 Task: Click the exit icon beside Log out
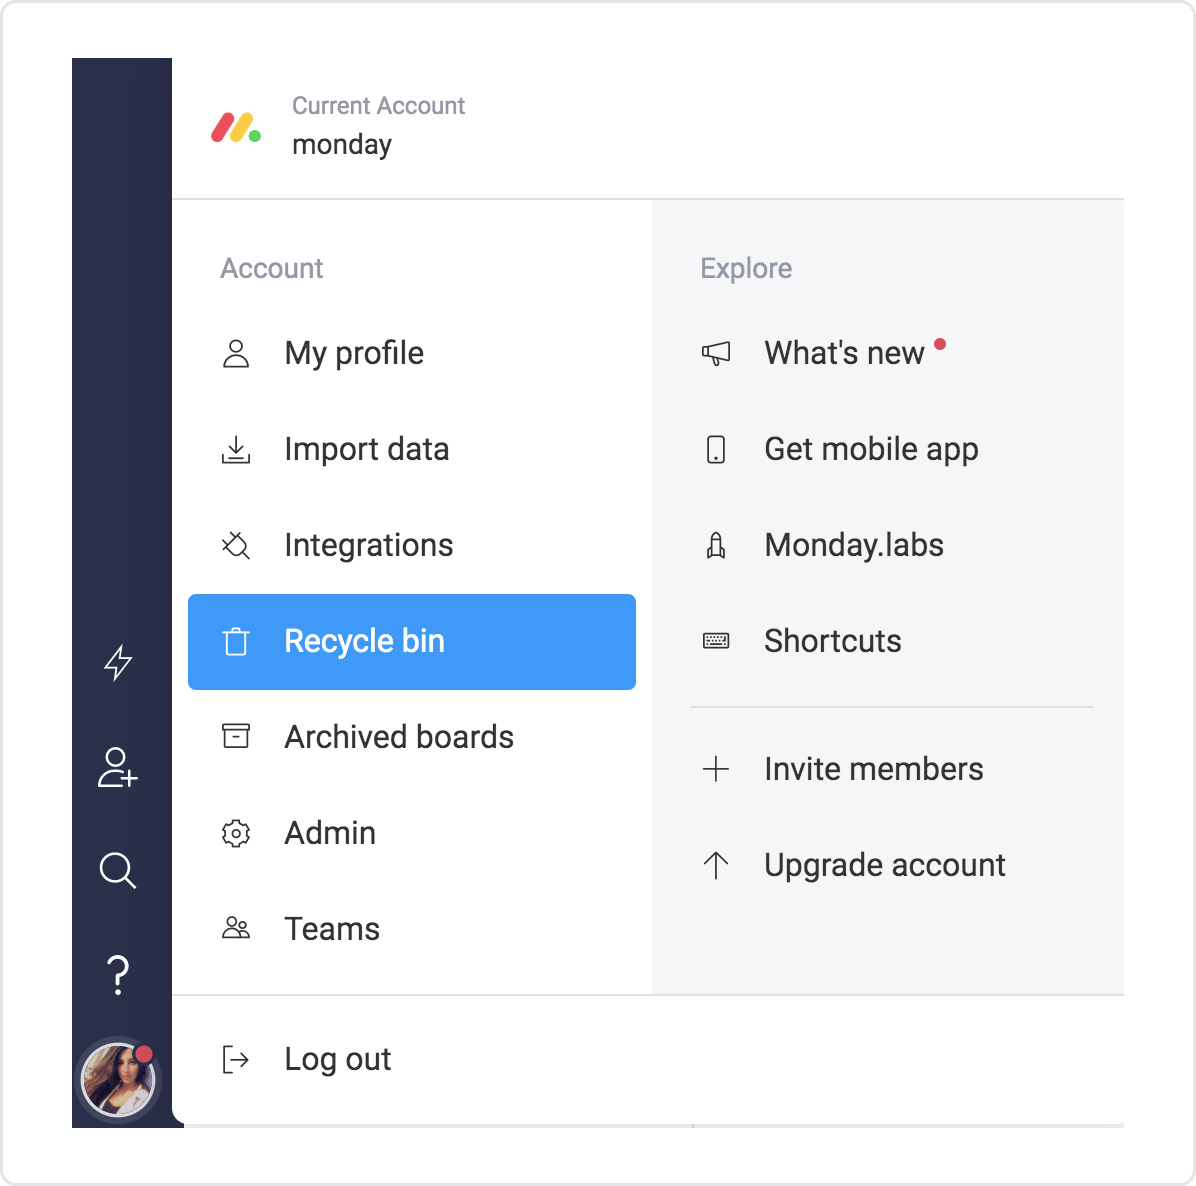point(236,1059)
